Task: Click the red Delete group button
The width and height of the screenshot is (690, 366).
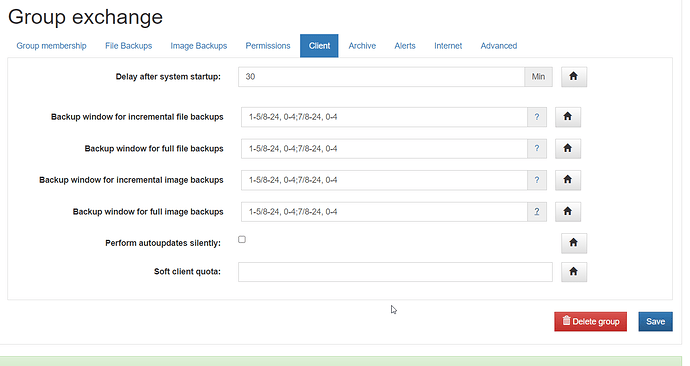Action: pos(591,322)
